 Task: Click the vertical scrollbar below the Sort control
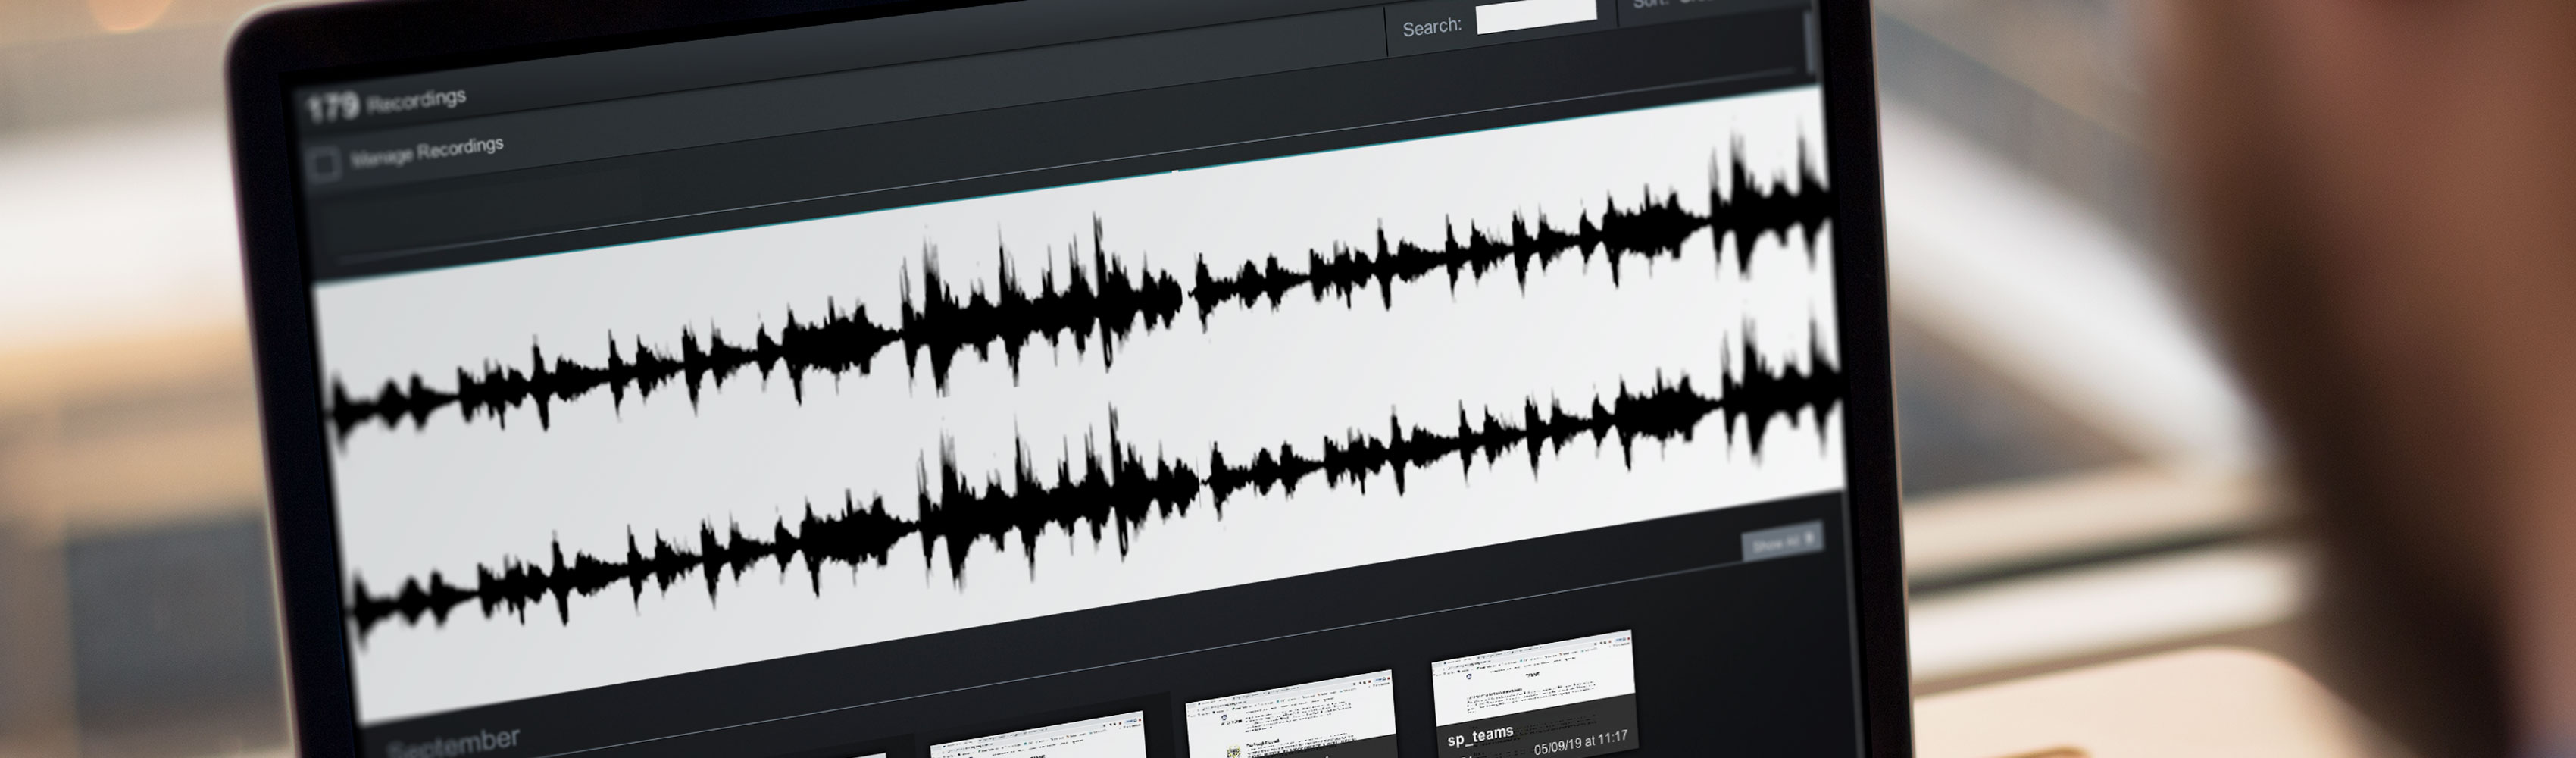tap(1809, 45)
